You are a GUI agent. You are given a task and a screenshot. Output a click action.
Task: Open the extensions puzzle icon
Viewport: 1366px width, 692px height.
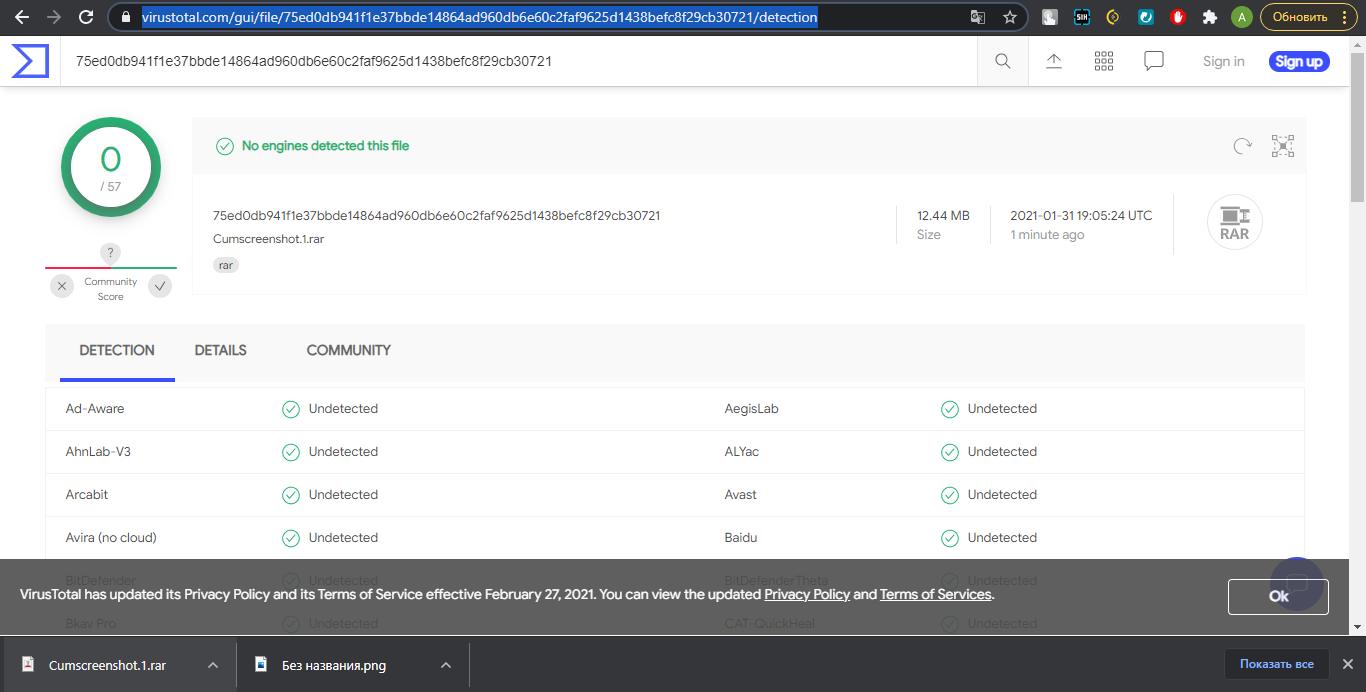tap(1210, 17)
